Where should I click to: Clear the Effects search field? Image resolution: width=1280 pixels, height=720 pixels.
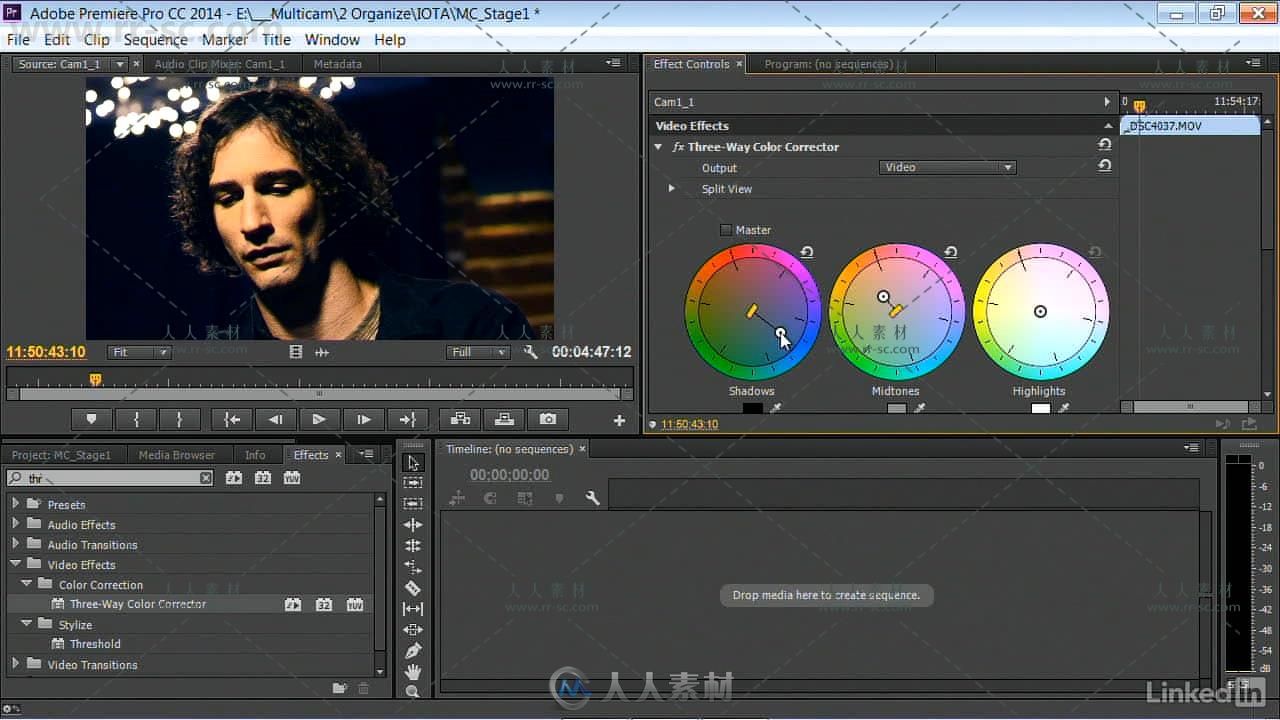click(206, 478)
